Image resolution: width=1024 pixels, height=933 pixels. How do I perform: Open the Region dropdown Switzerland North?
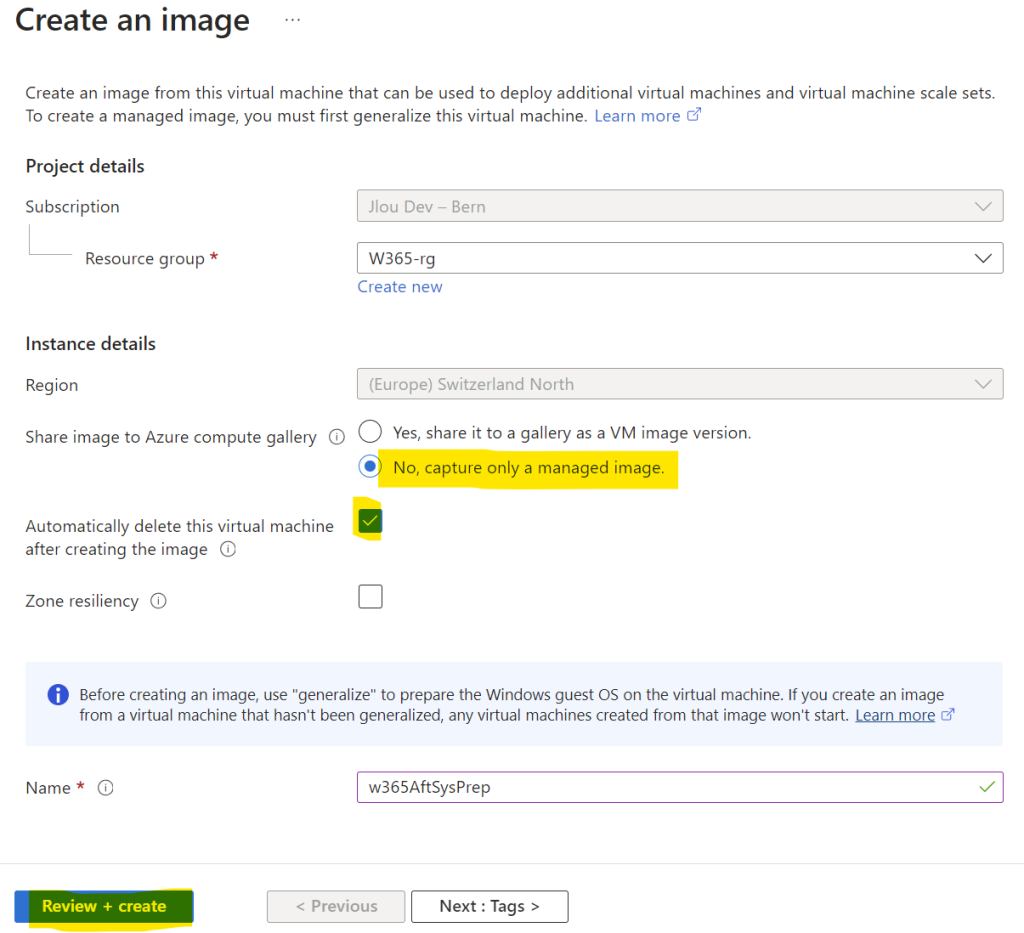point(680,384)
